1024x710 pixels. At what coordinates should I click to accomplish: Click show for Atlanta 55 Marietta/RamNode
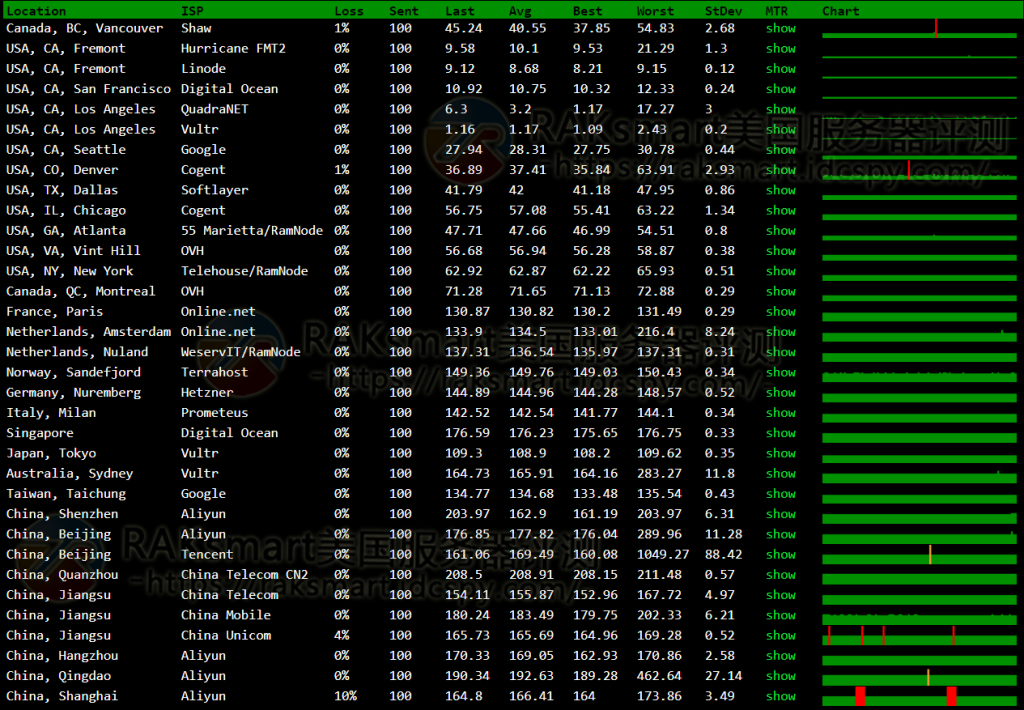click(780, 231)
